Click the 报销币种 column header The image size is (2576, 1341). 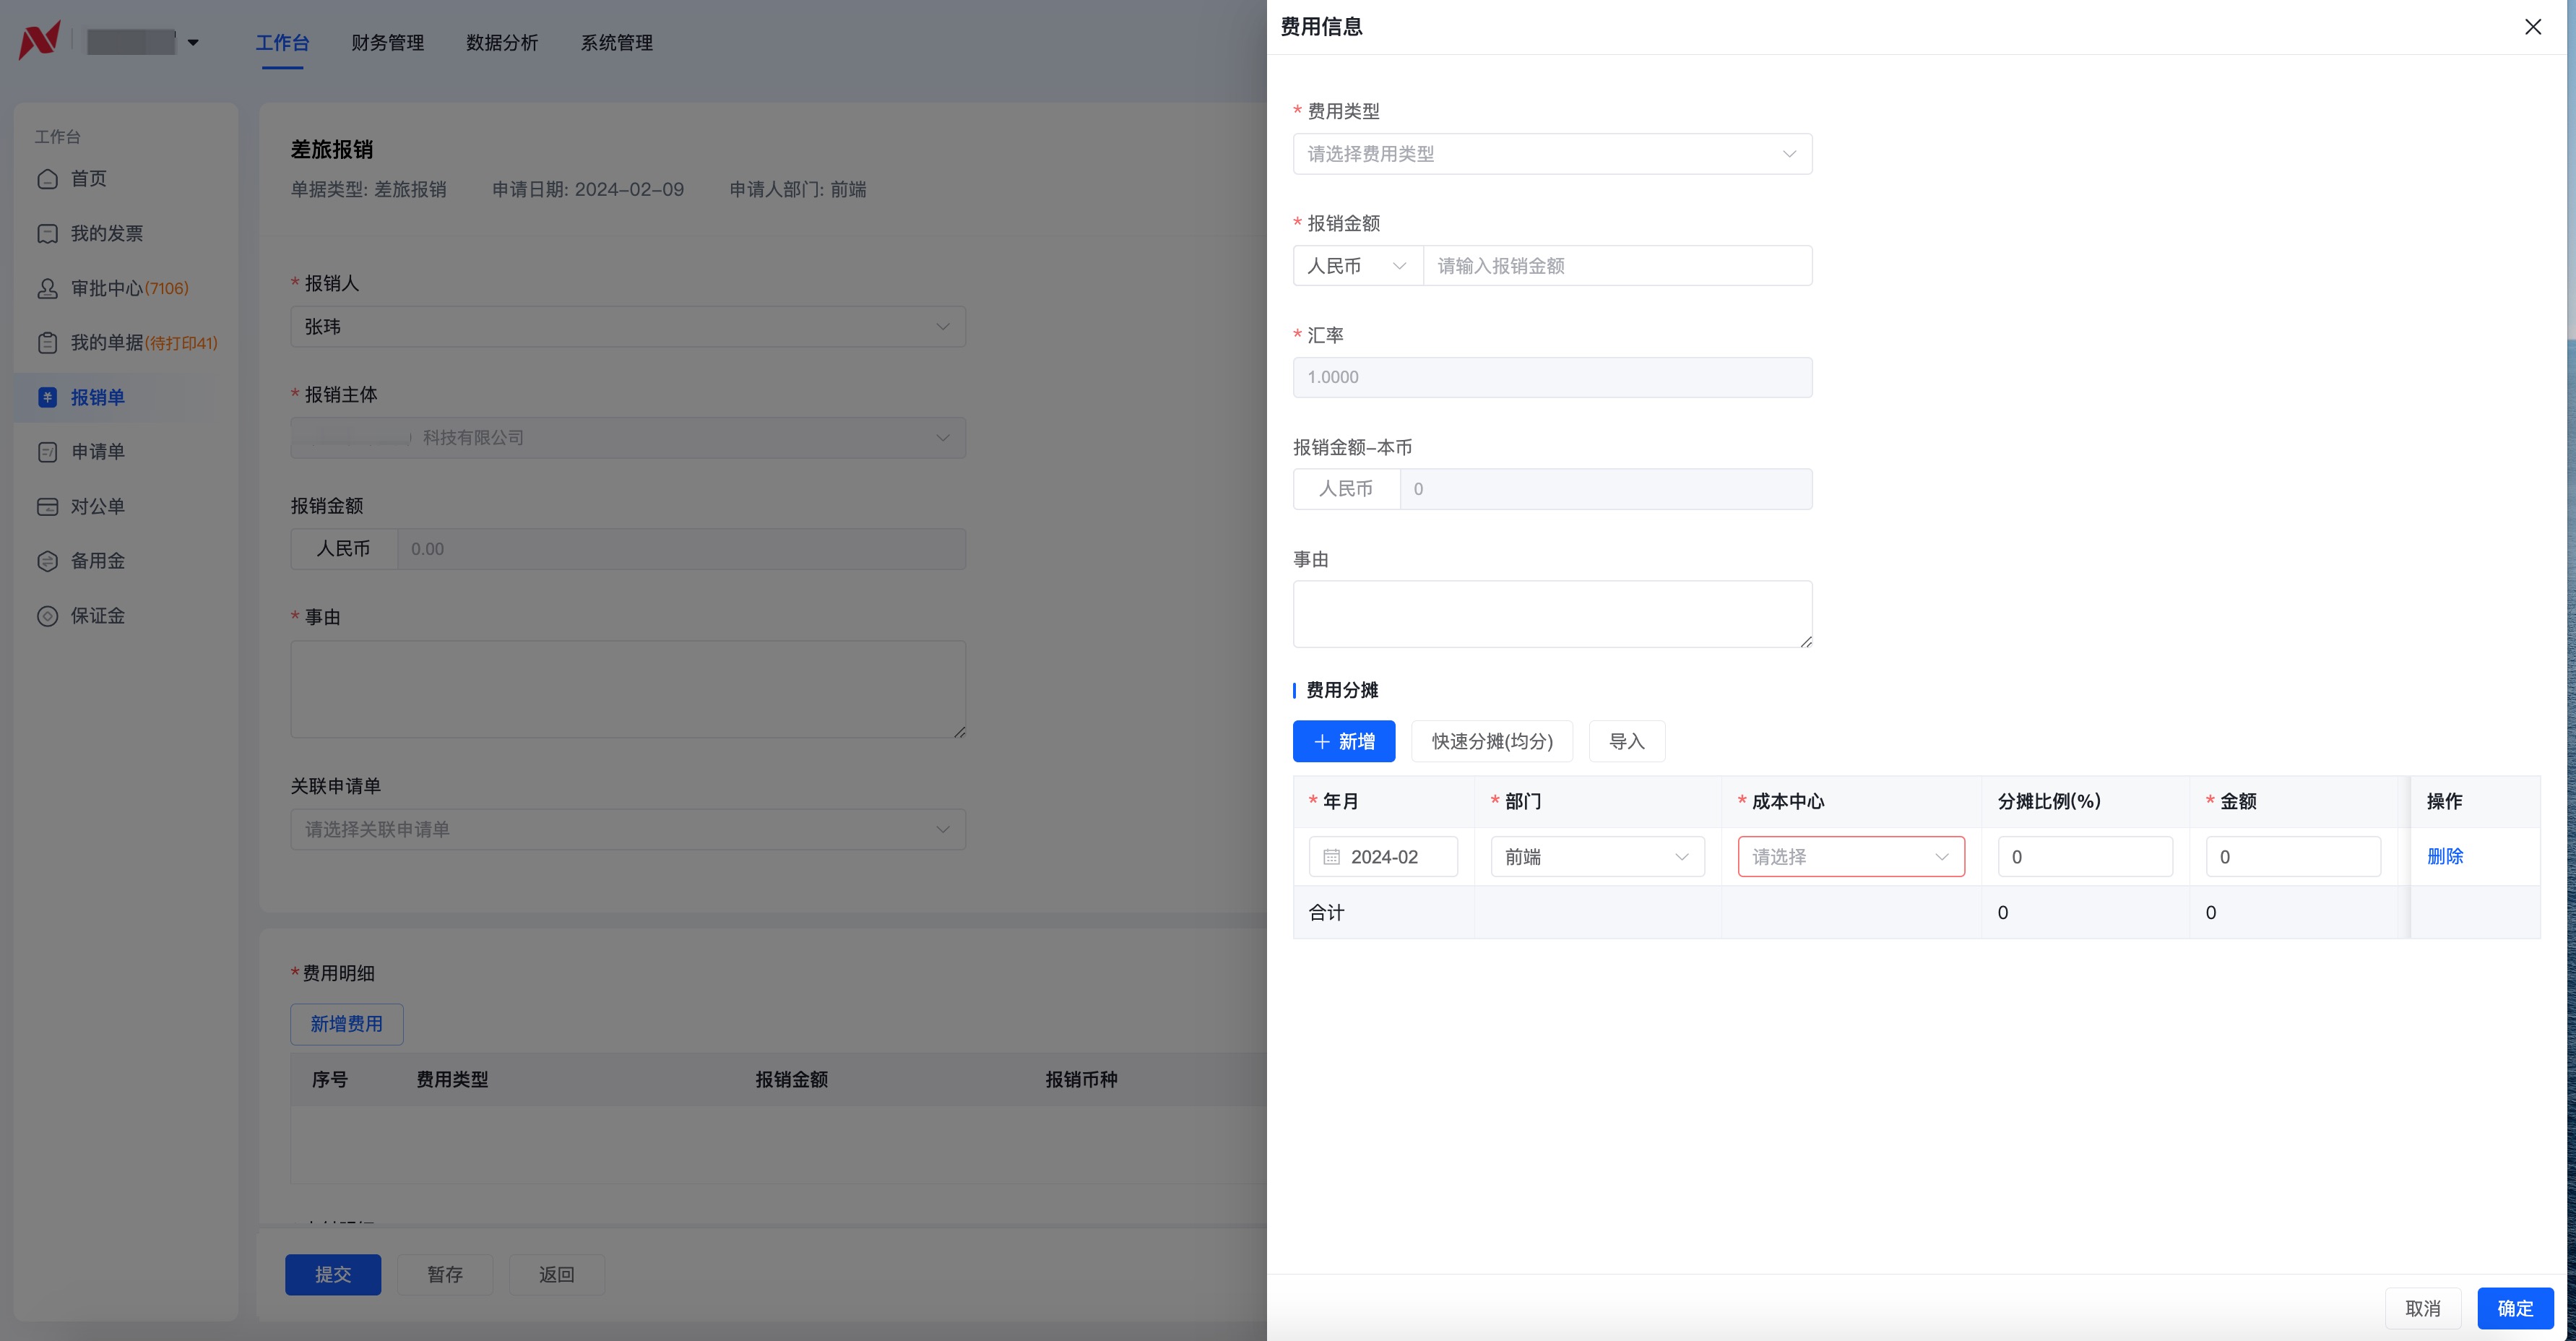click(x=1081, y=1080)
